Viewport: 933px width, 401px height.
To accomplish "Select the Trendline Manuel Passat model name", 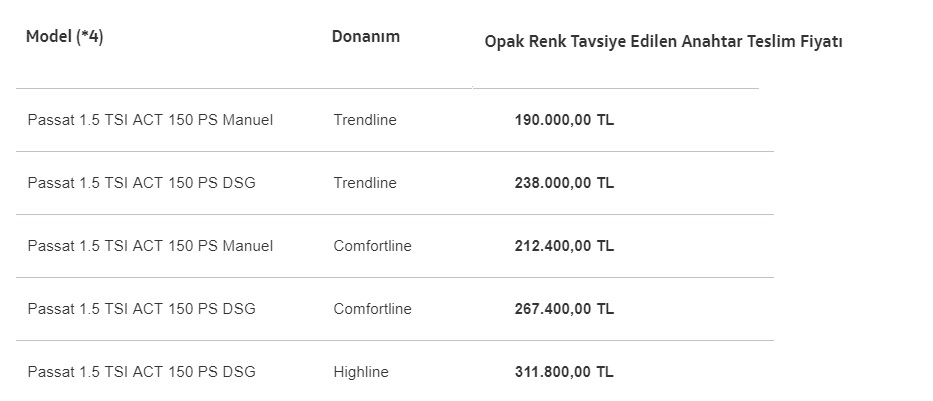I will coord(151,120).
